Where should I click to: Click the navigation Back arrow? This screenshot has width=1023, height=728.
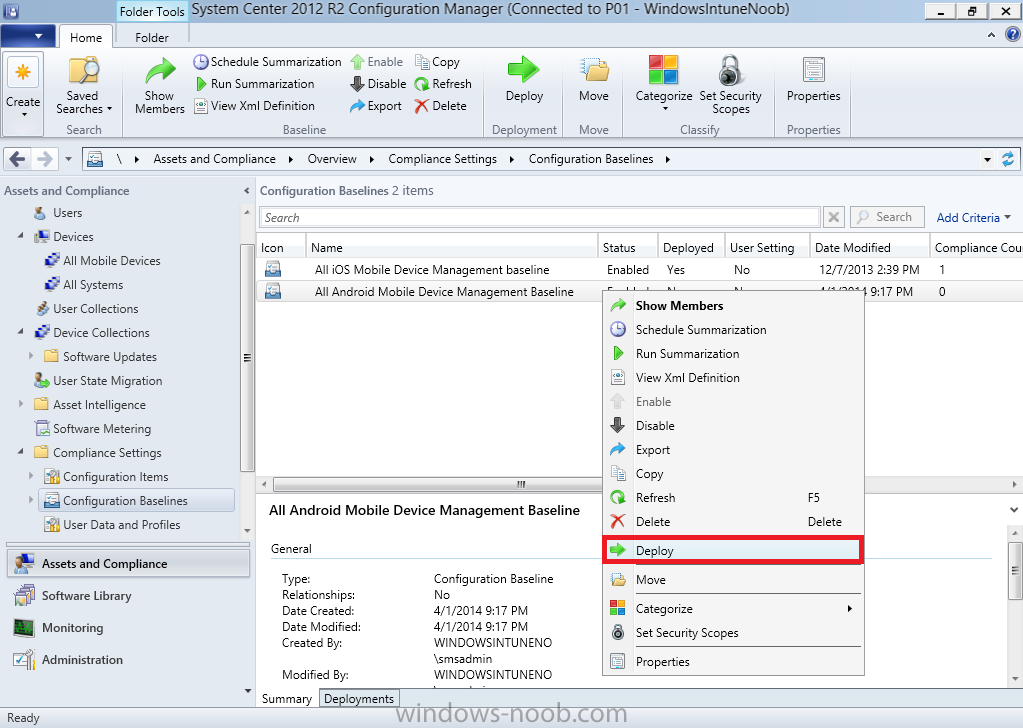pyautogui.click(x=18, y=159)
